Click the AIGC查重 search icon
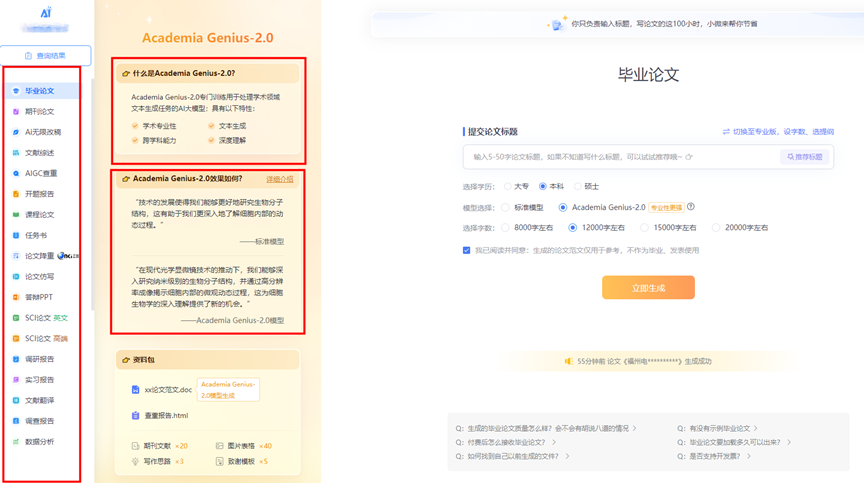 tap(16, 173)
